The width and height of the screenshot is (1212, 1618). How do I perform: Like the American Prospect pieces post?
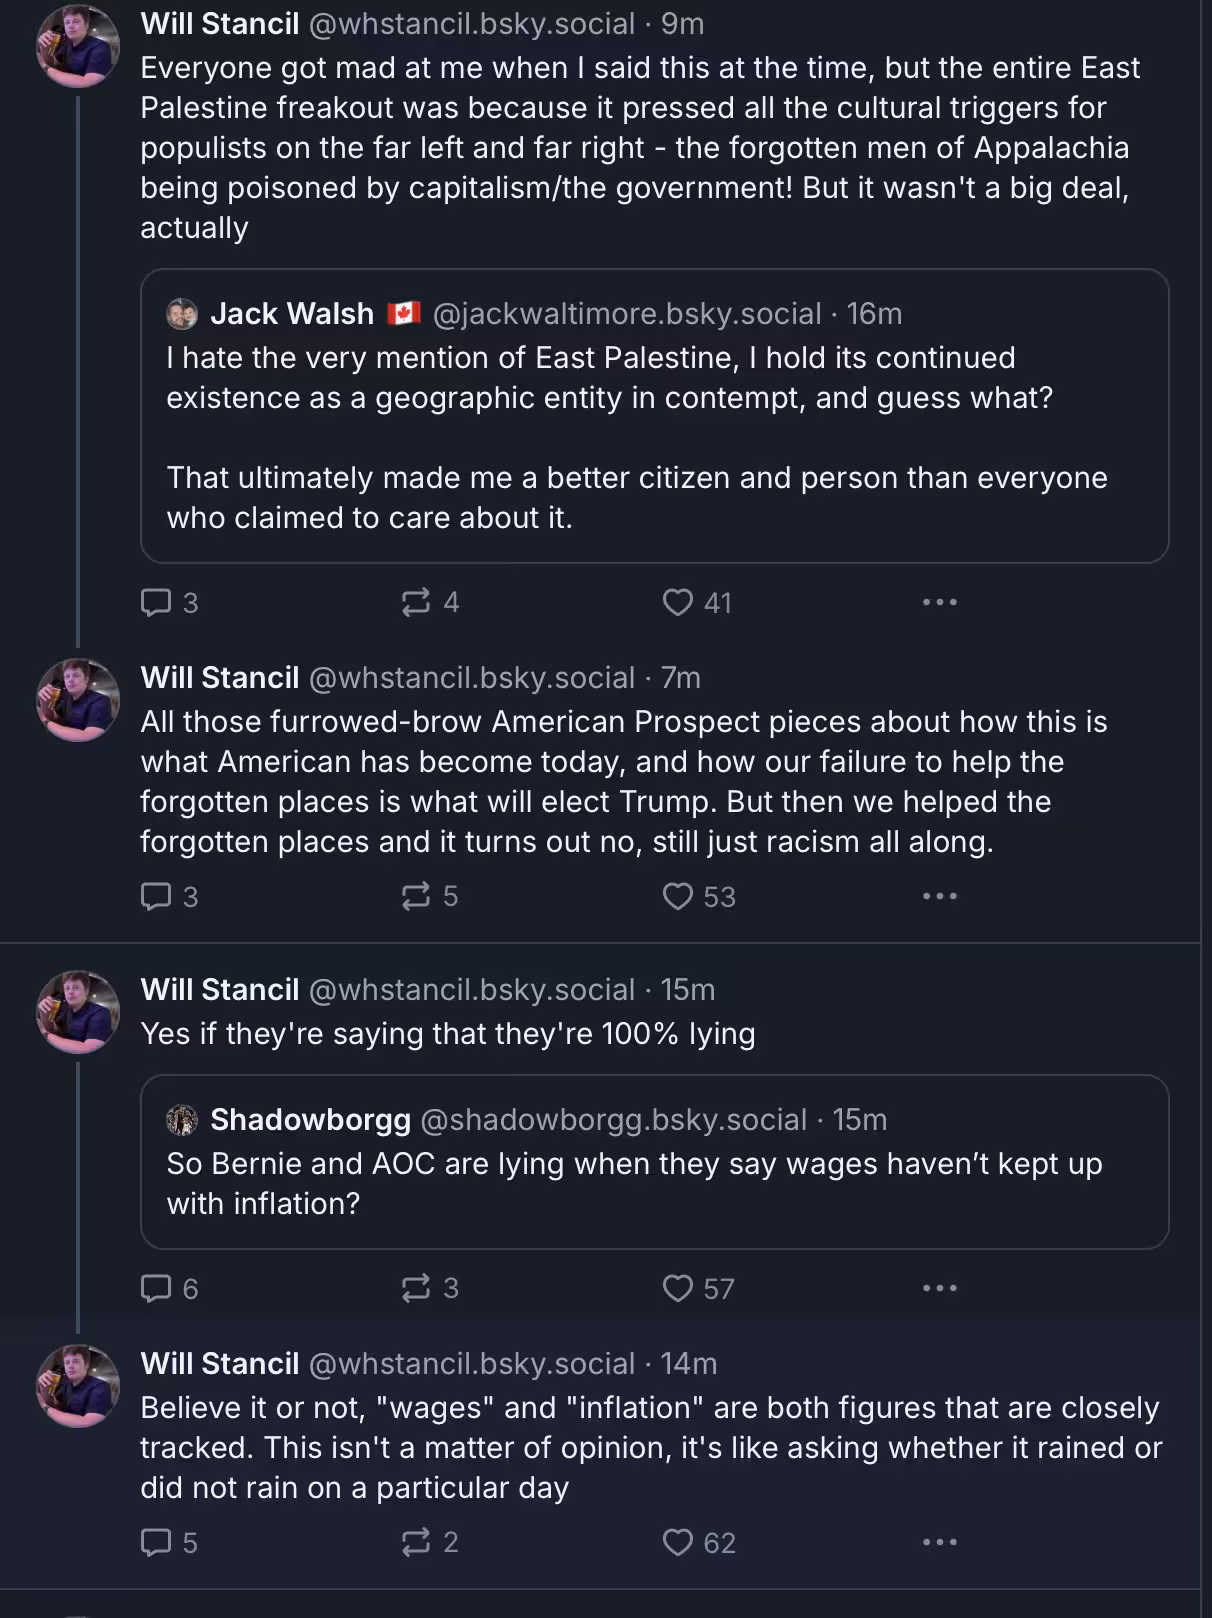point(678,896)
